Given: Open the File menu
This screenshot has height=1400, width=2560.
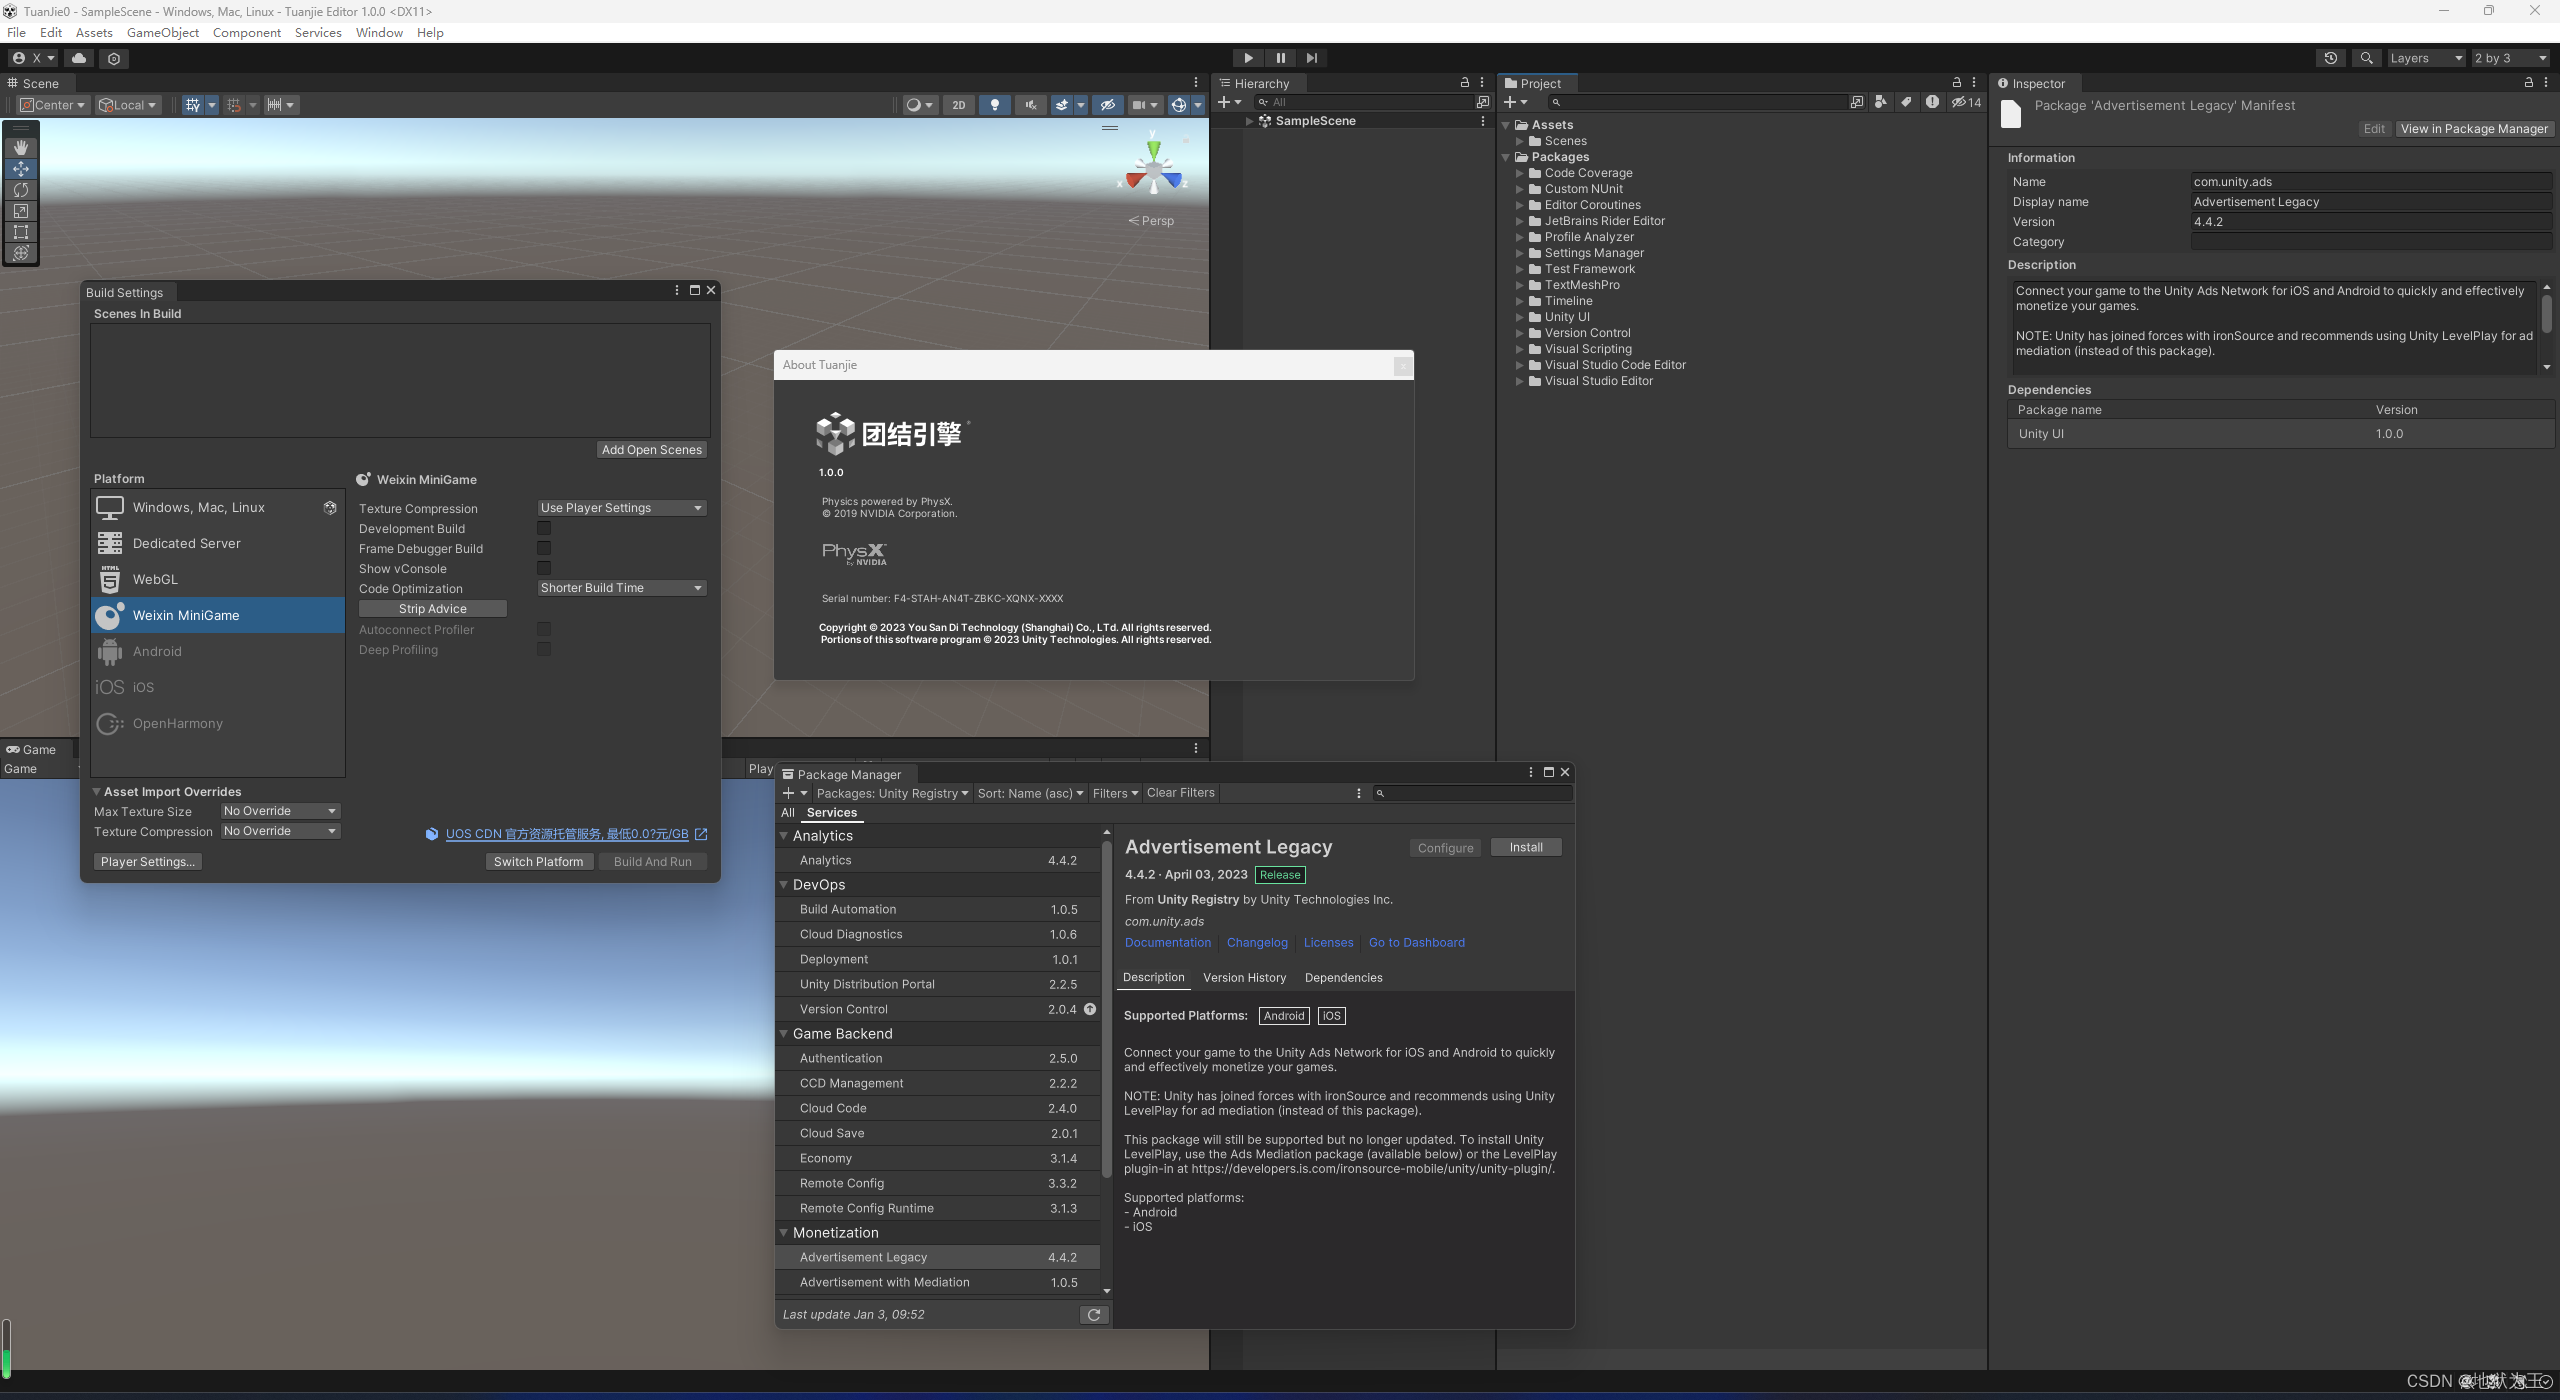Looking at the screenshot, I should [17, 33].
